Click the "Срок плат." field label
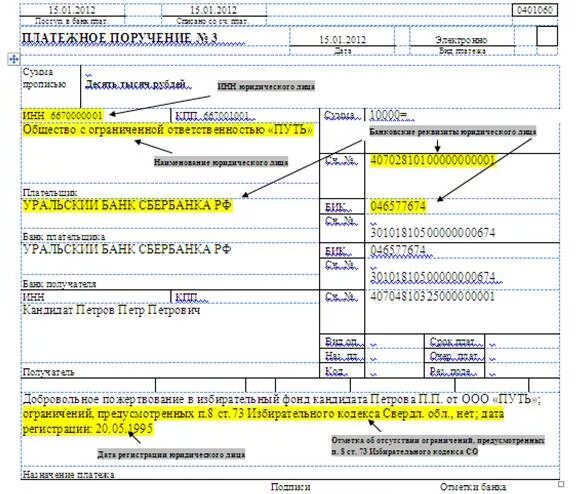The height and width of the screenshot is (494, 577). click(x=452, y=342)
